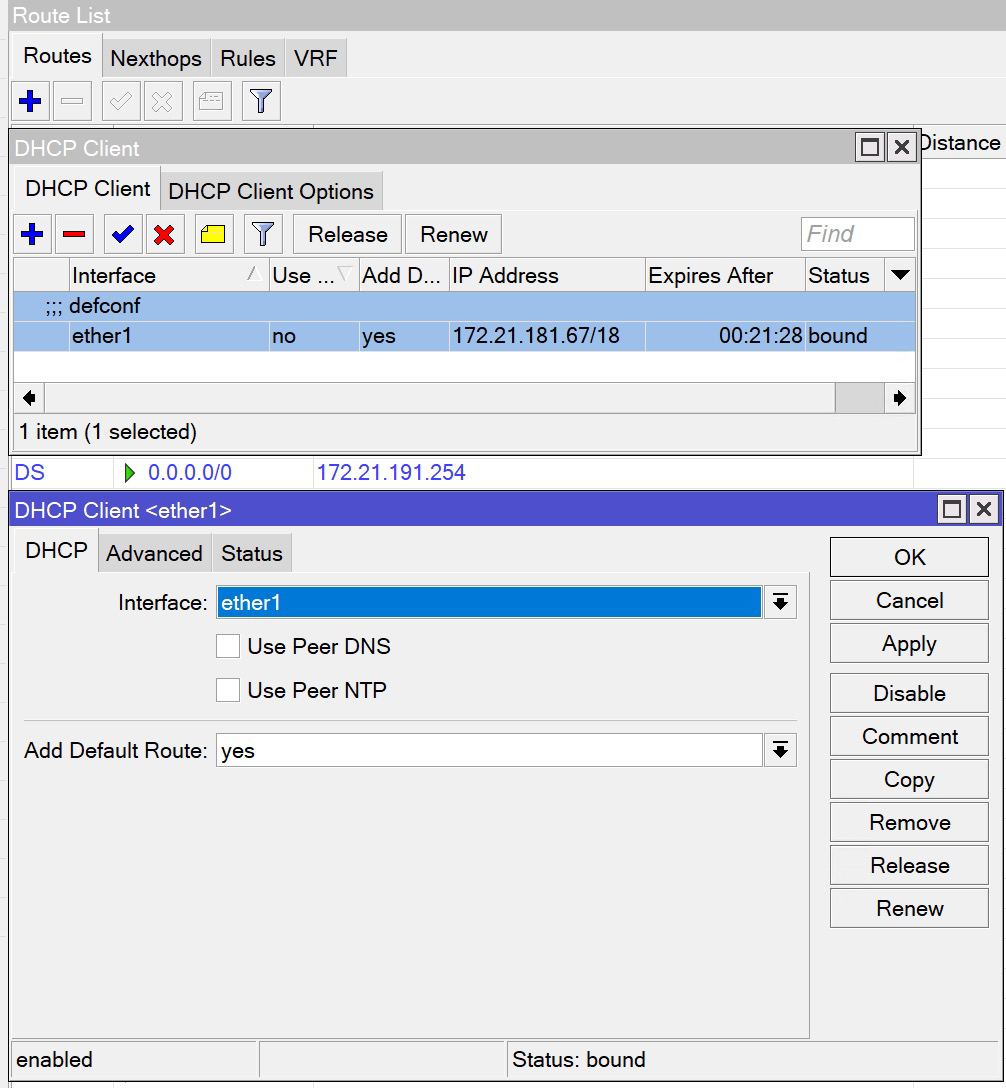Switch to the Nexthops tab
The height and width of the screenshot is (1088, 1006).
click(x=156, y=58)
